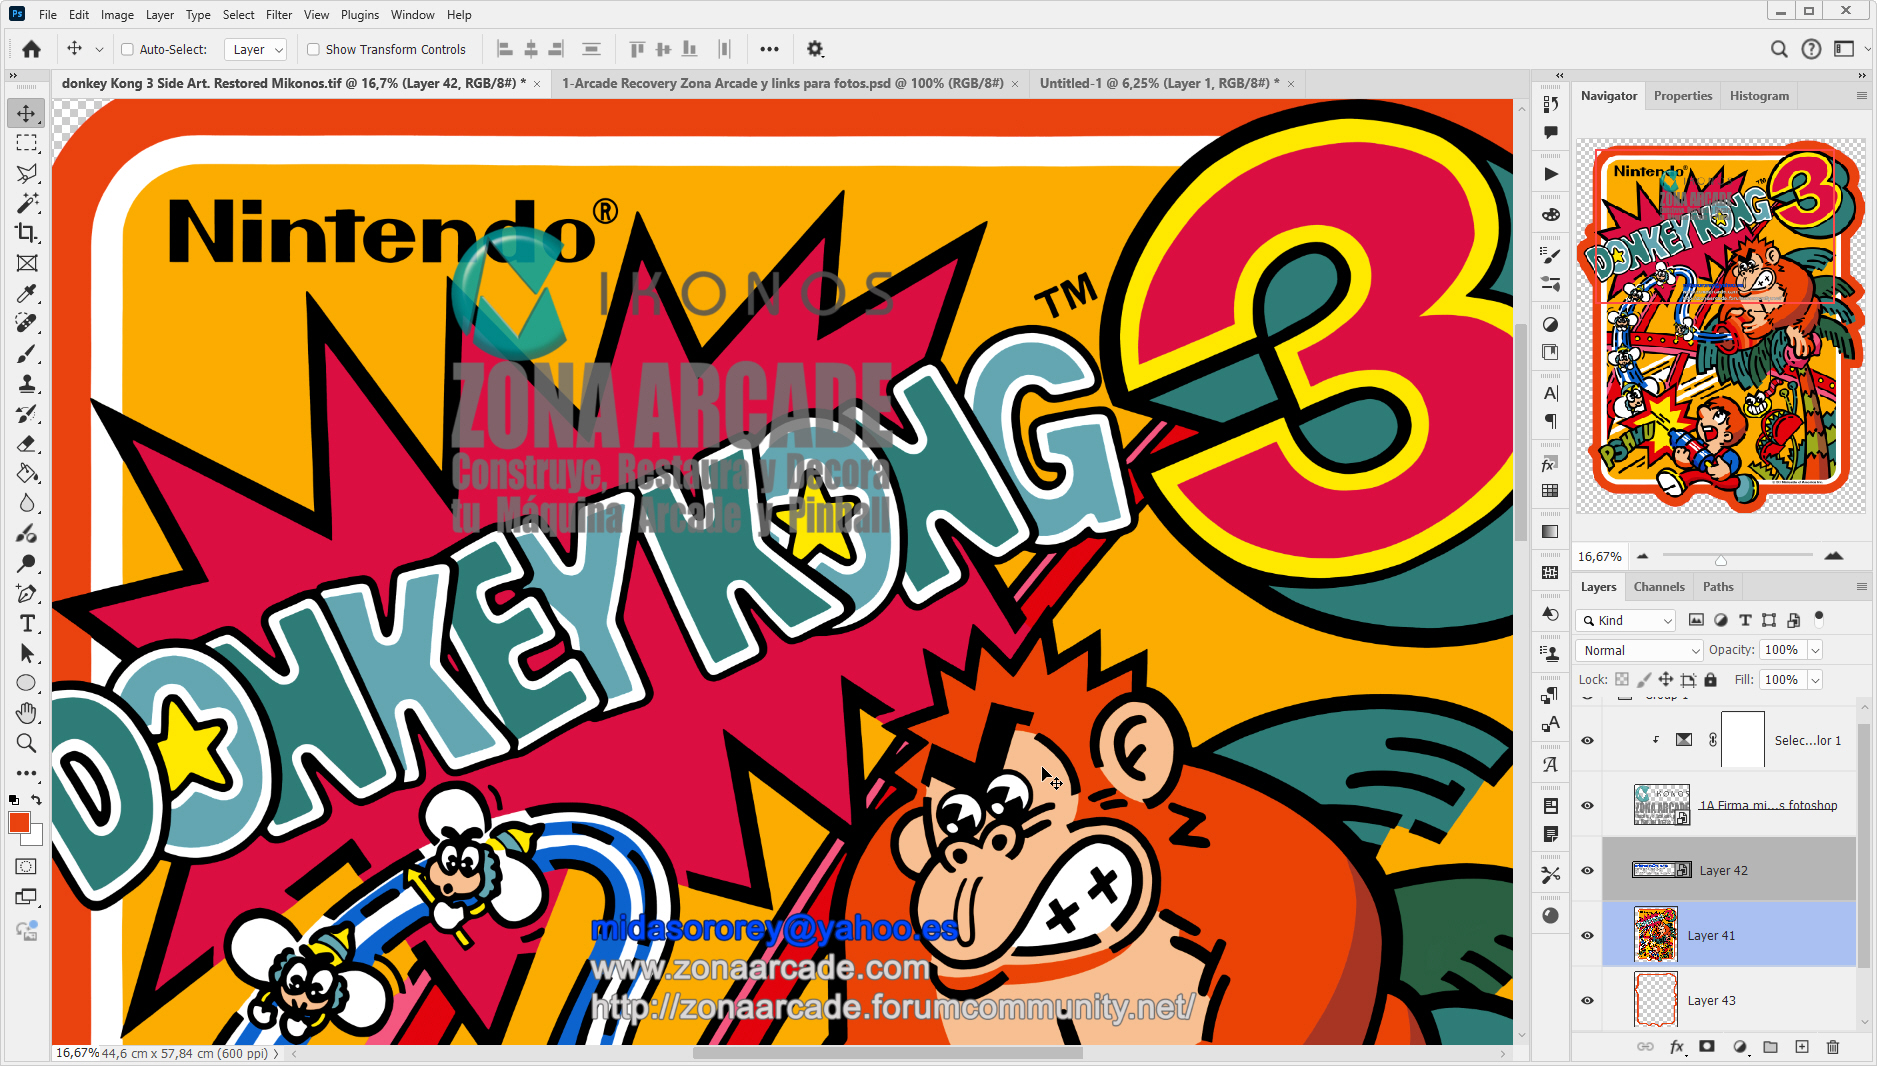Open tool preset picker arrow beside Move icon

tap(99, 49)
